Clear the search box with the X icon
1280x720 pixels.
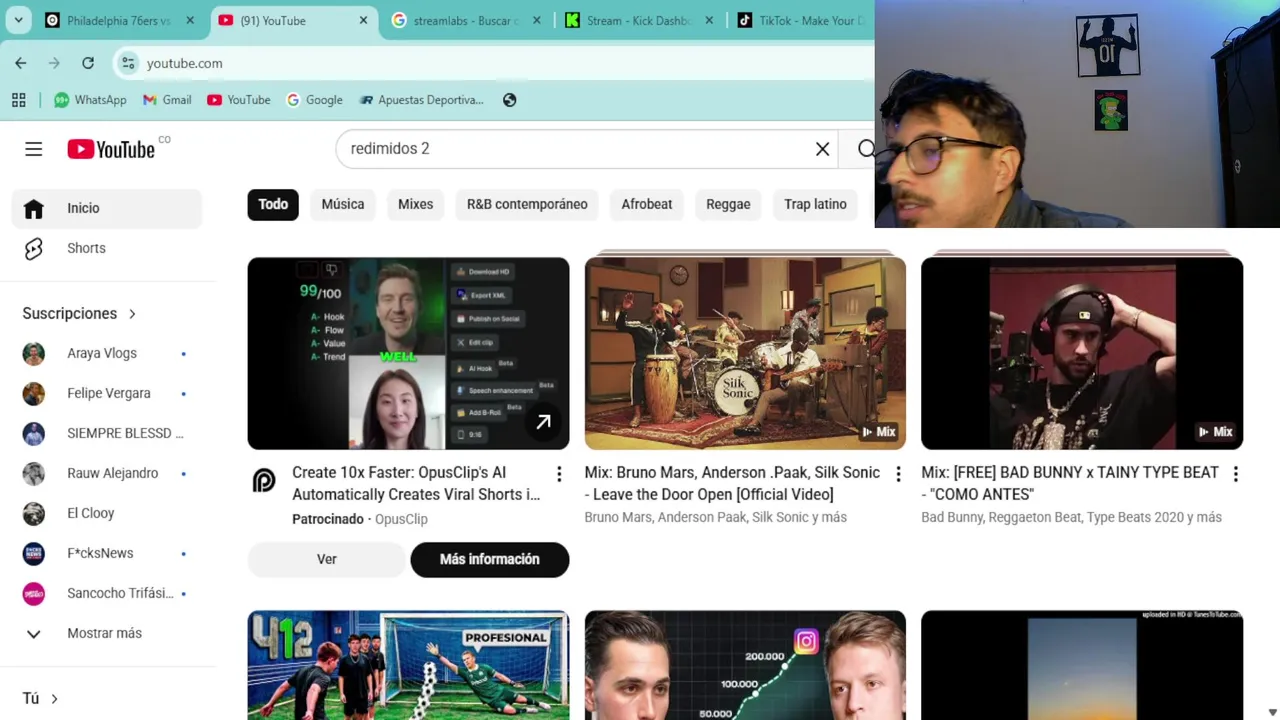point(822,149)
